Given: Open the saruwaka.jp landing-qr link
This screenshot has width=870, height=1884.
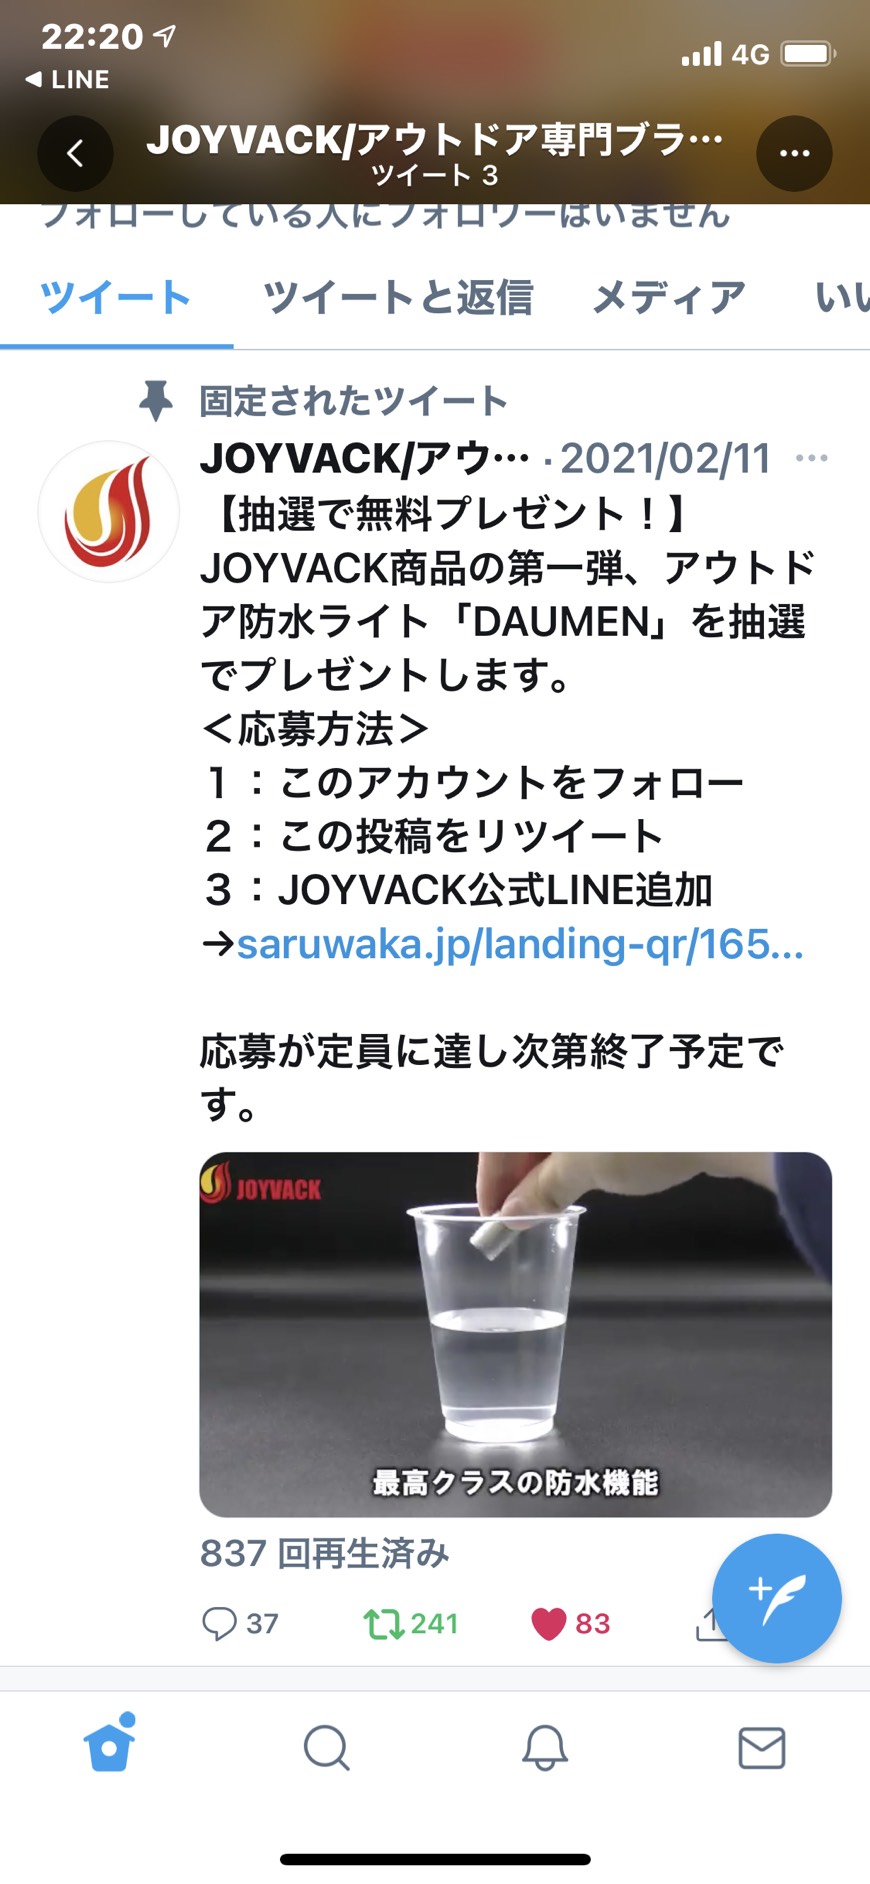Looking at the screenshot, I should pos(520,943).
